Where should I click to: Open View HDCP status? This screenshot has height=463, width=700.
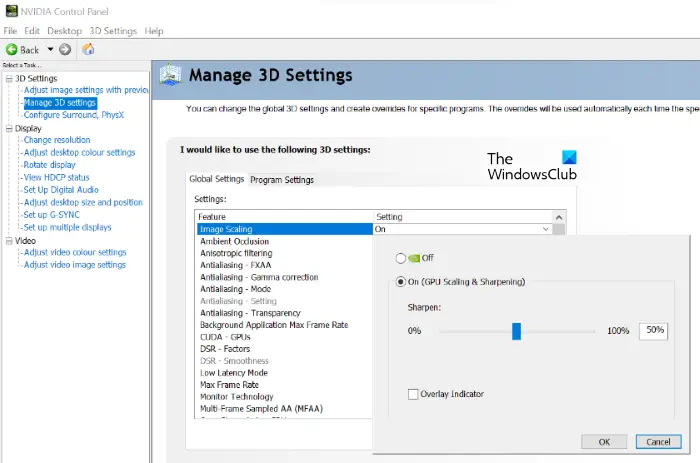point(56,177)
